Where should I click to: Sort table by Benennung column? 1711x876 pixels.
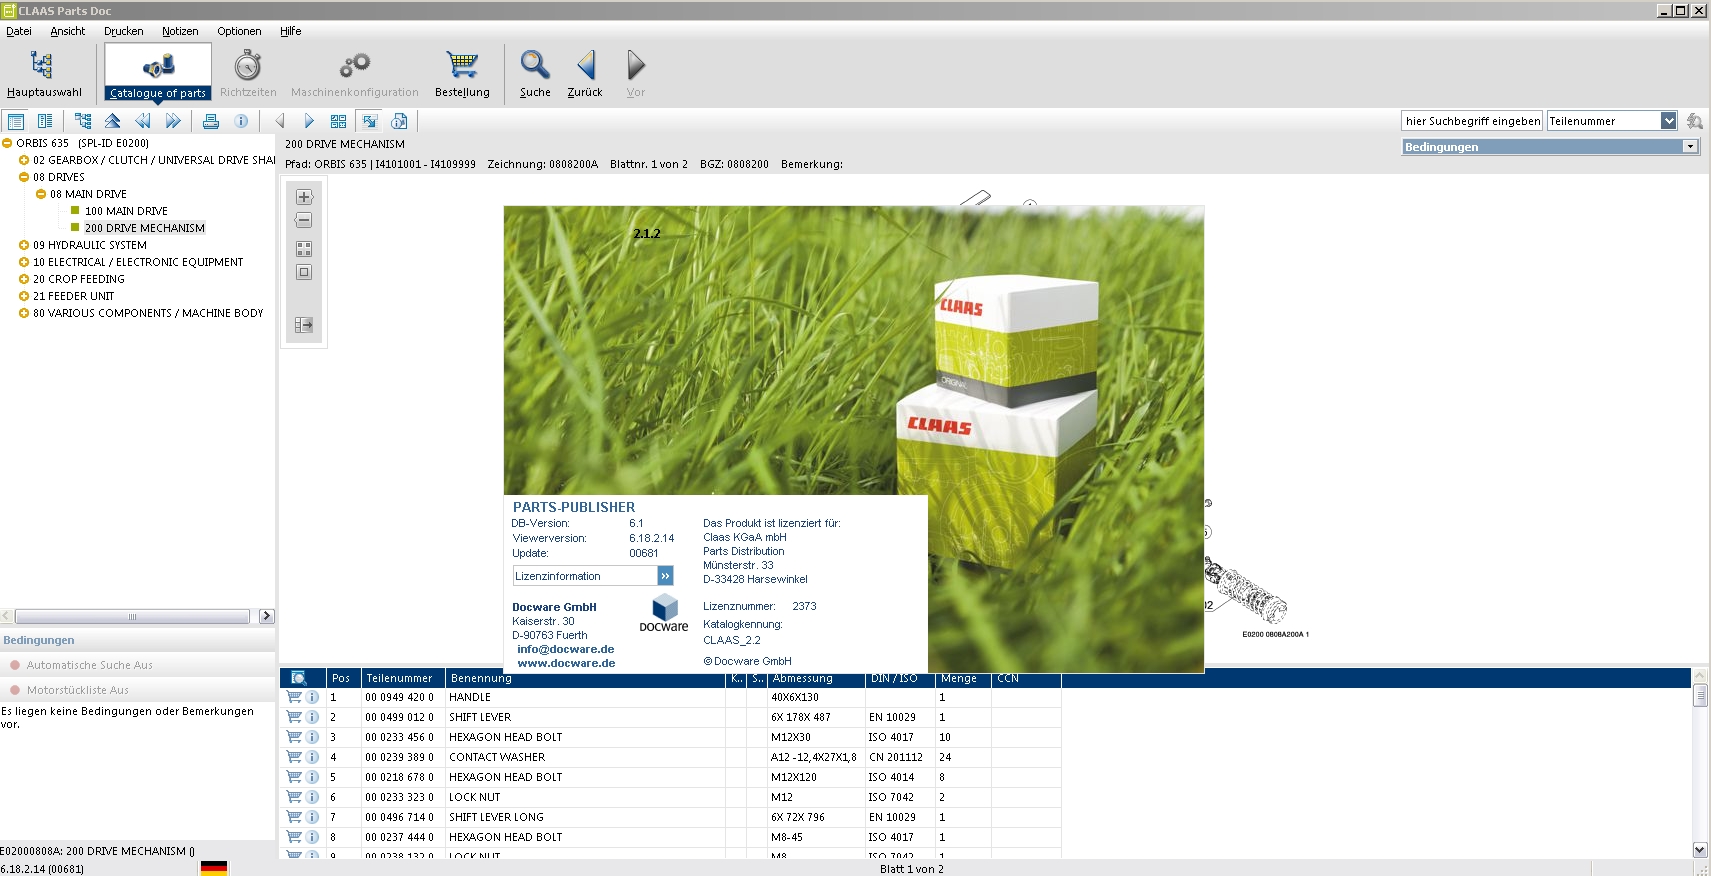(x=585, y=678)
